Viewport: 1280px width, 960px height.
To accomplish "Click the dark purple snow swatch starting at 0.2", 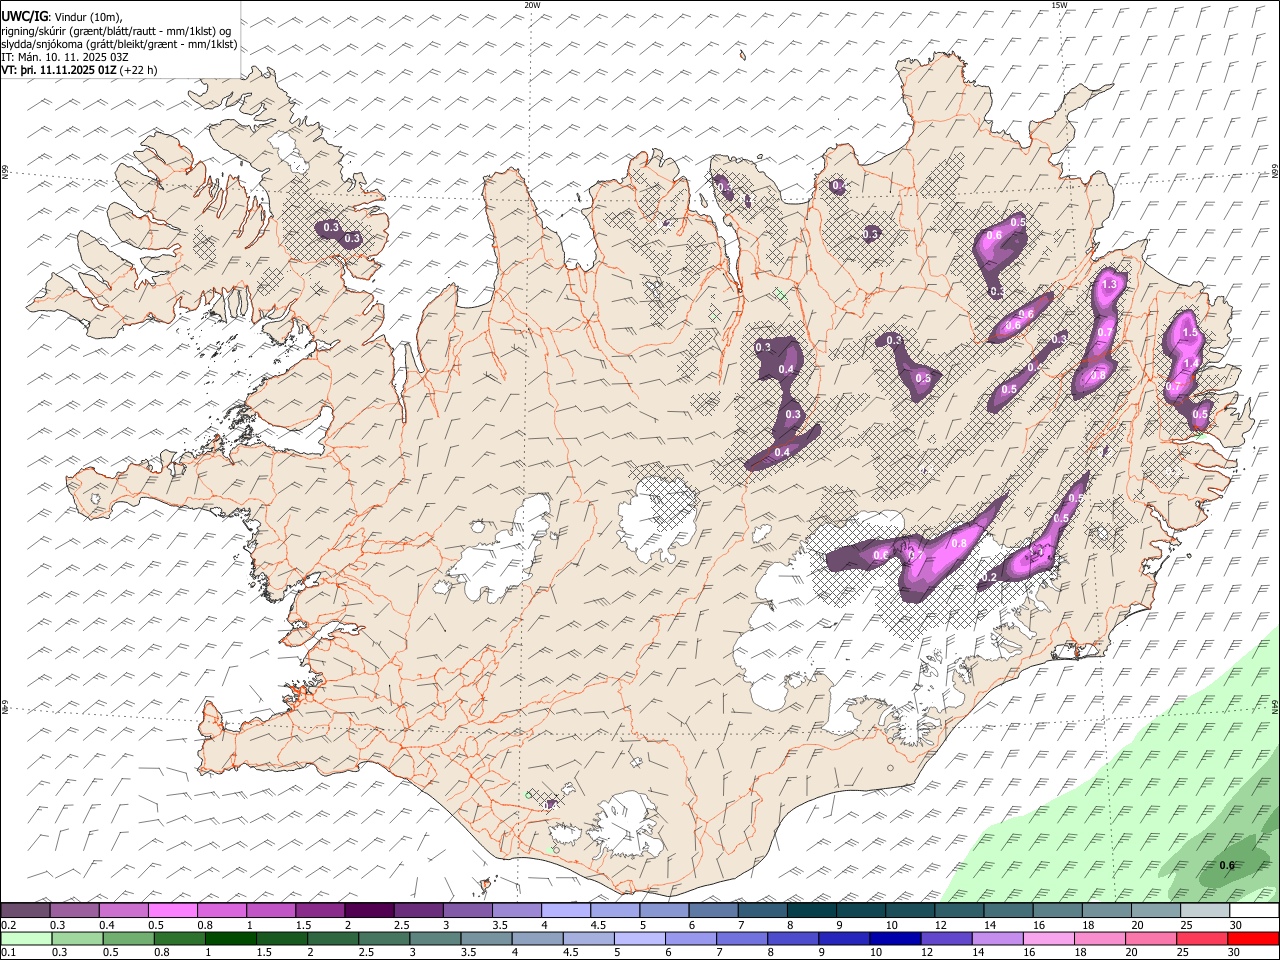I will coord(25,910).
